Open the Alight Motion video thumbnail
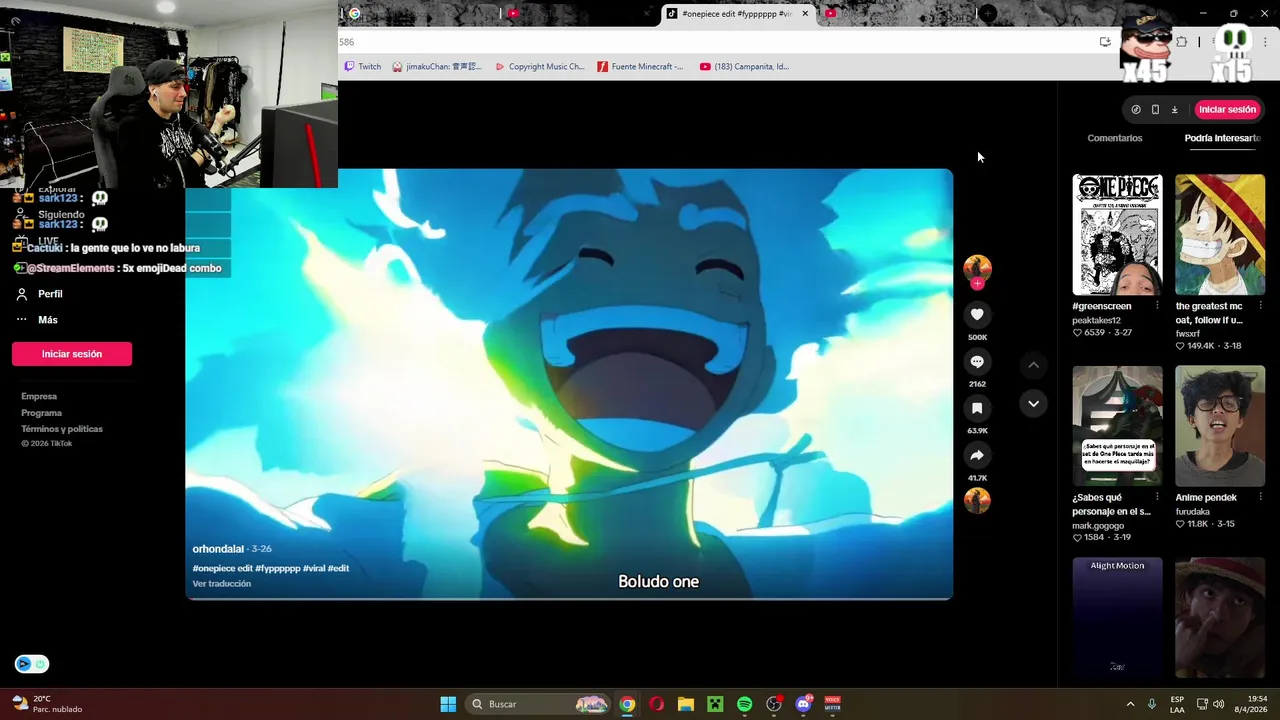 pyautogui.click(x=1117, y=618)
